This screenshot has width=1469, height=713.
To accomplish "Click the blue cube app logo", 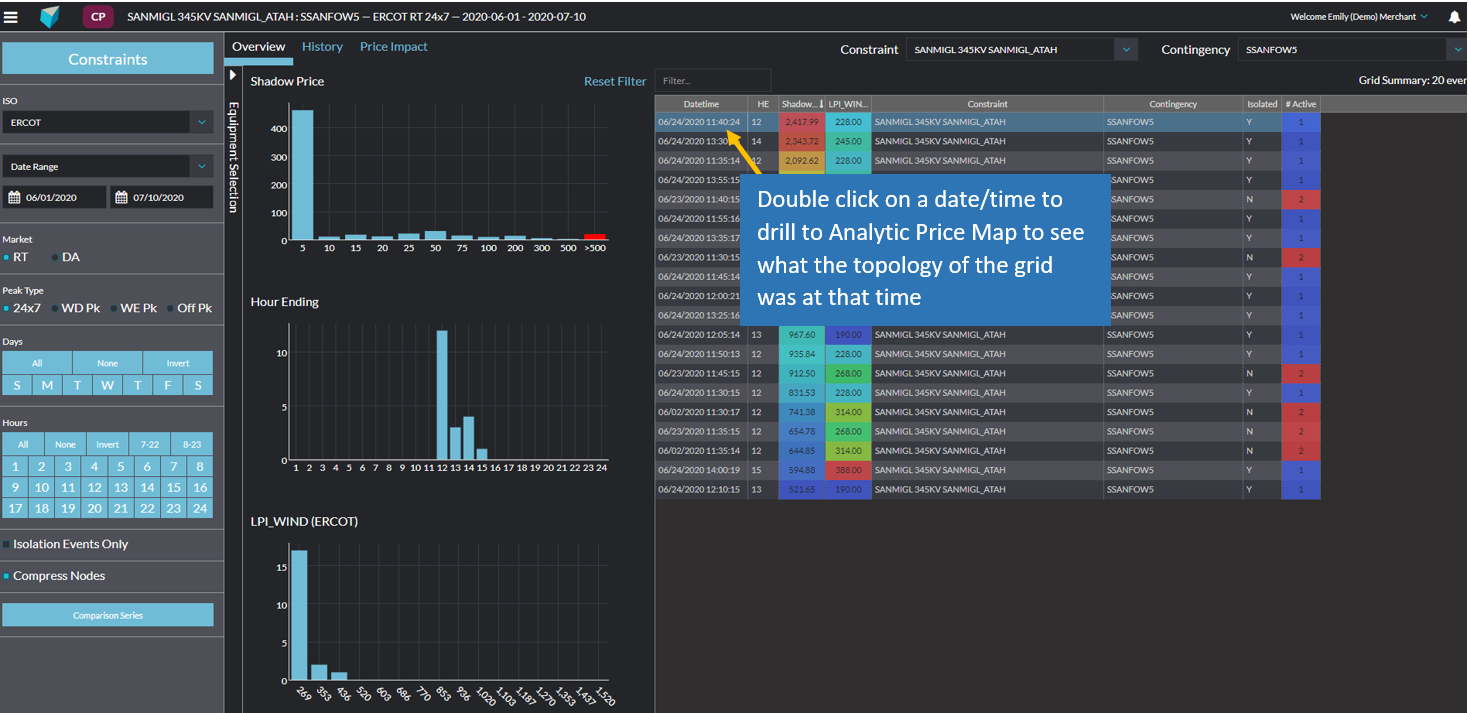I will pyautogui.click(x=50, y=17).
